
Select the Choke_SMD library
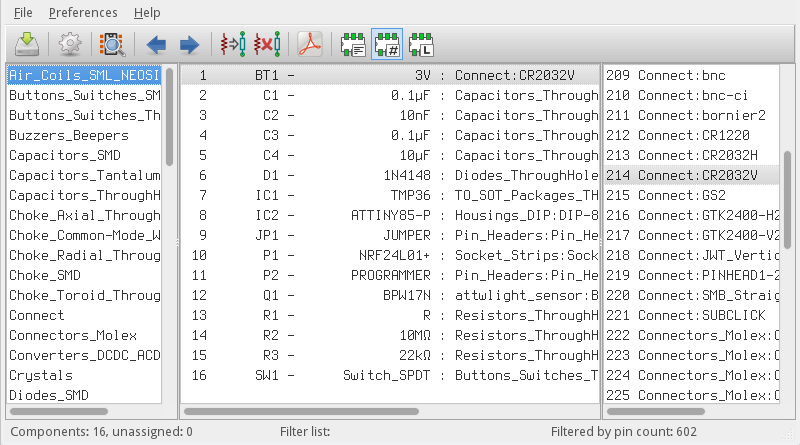point(84,276)
